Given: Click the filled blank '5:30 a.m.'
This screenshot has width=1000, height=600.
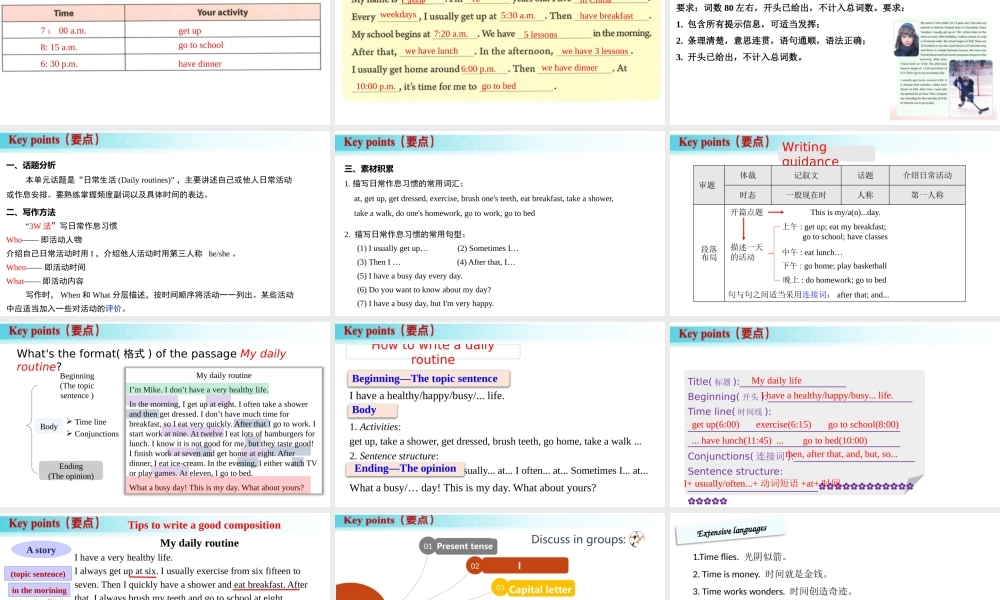Looking at the screenshot, I should pyautogui.click(x=519, y=15).
